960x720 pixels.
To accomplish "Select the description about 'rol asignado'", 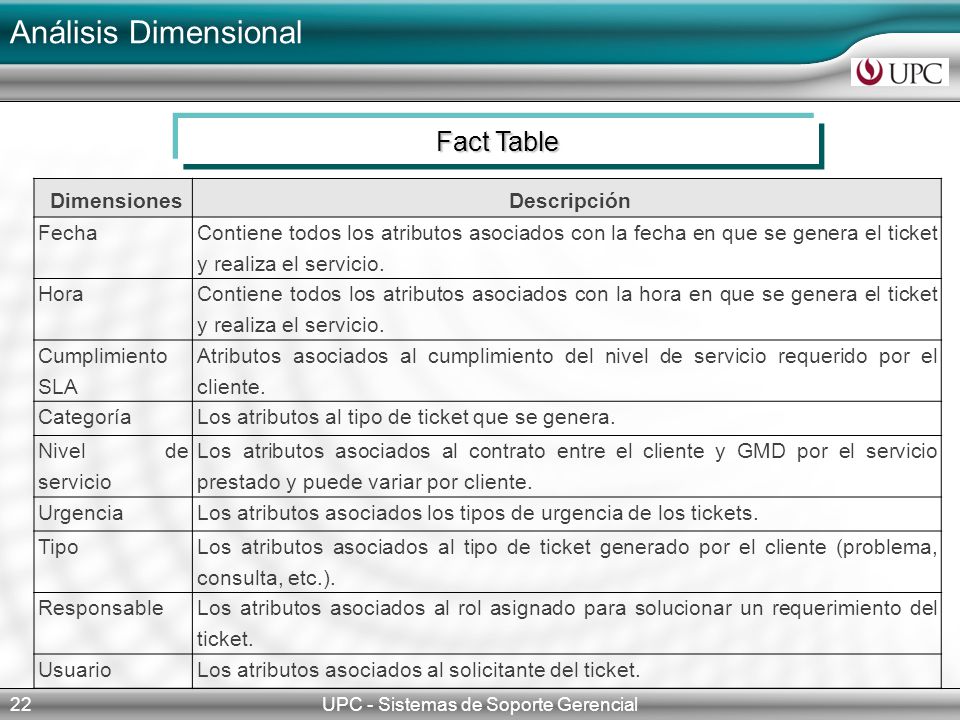I will click(567, 623).
